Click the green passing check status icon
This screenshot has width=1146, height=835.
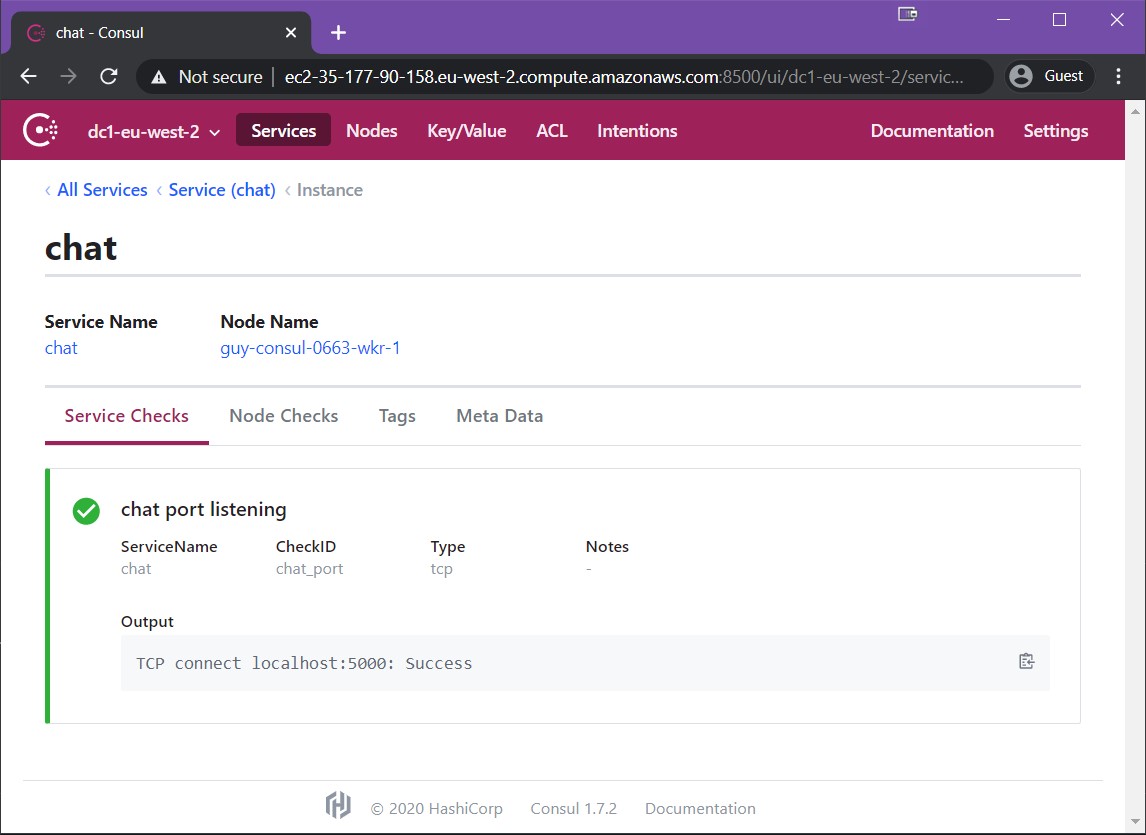(86, 511)
